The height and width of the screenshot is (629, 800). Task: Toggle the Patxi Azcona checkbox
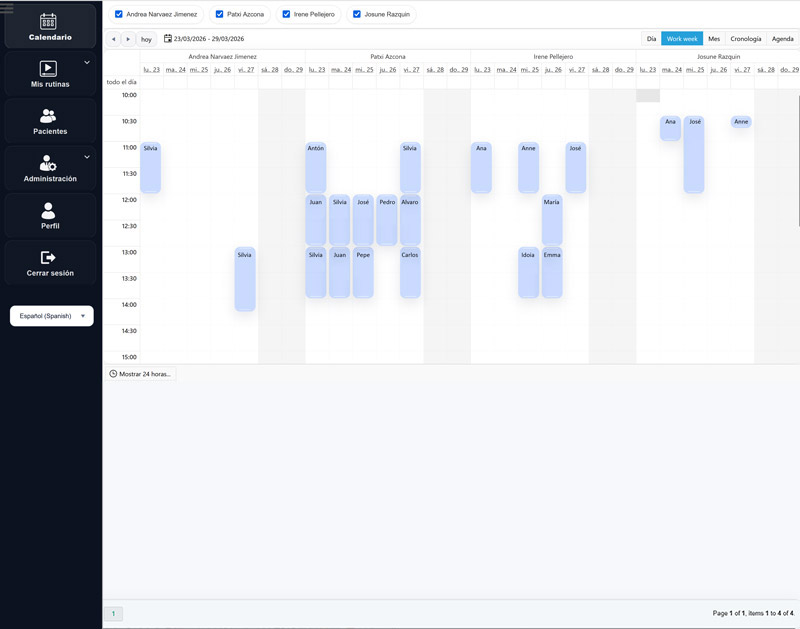[x=220, y=15]
